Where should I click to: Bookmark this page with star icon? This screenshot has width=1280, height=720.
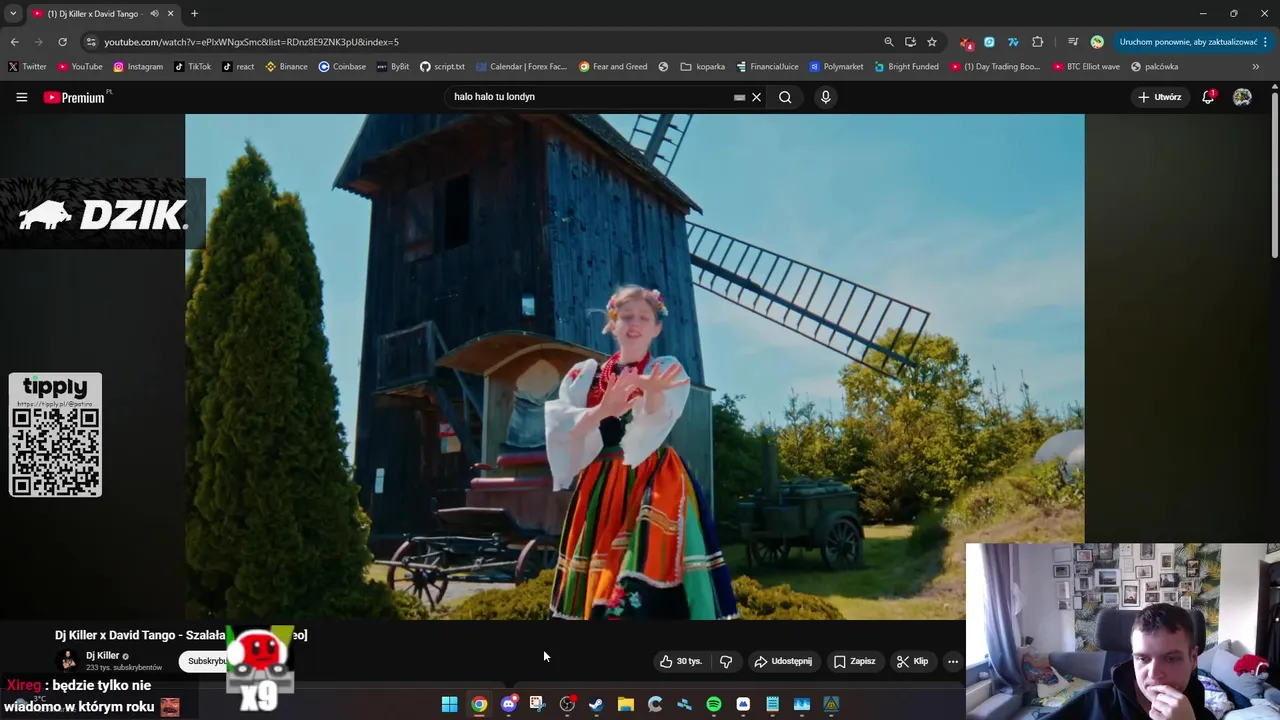[x=932, y=42]
